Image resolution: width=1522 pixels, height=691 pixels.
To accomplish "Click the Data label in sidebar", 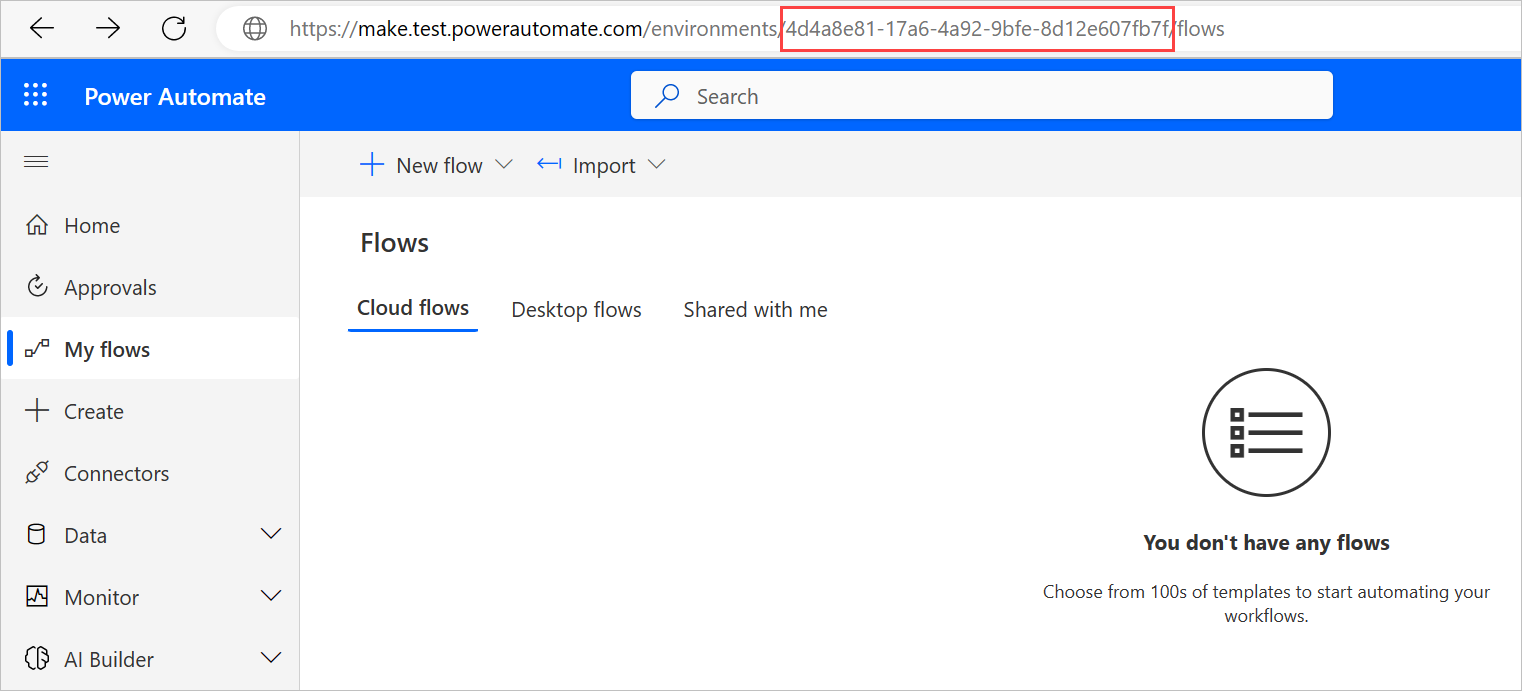I will 85,536.
